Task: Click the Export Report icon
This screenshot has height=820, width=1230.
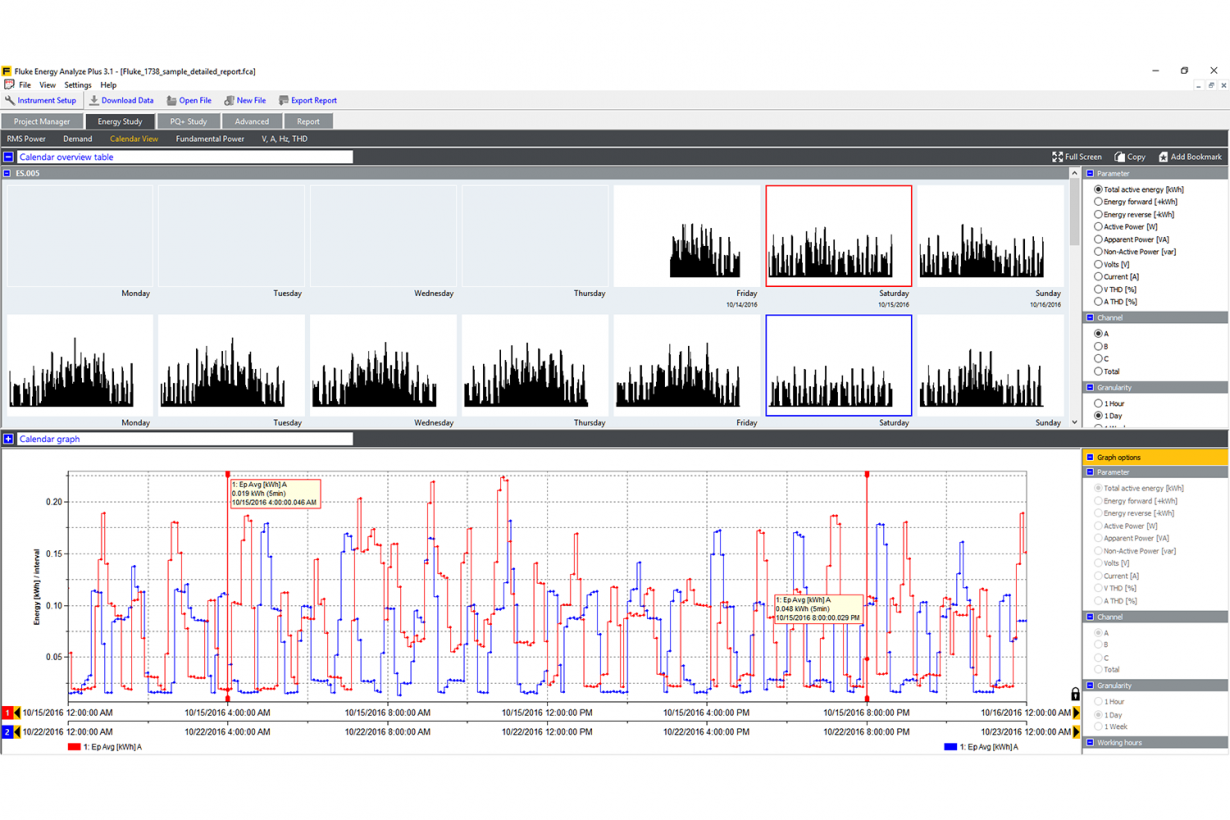Action: 283,100
